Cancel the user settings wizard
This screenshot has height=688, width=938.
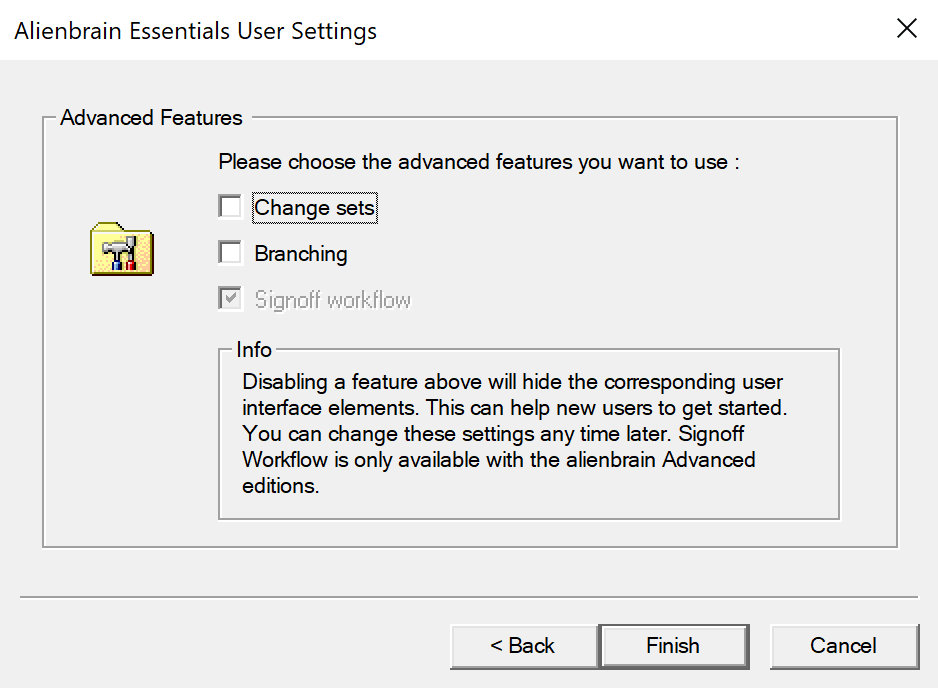click(x=843, y=646)
